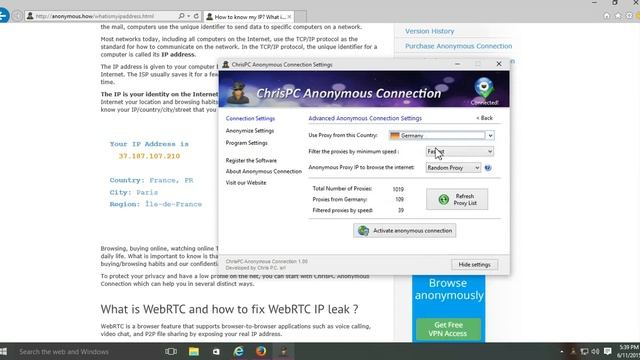Viewport: 640px width, 360px height.
Task: Open the Version History link
Action: 429,31
